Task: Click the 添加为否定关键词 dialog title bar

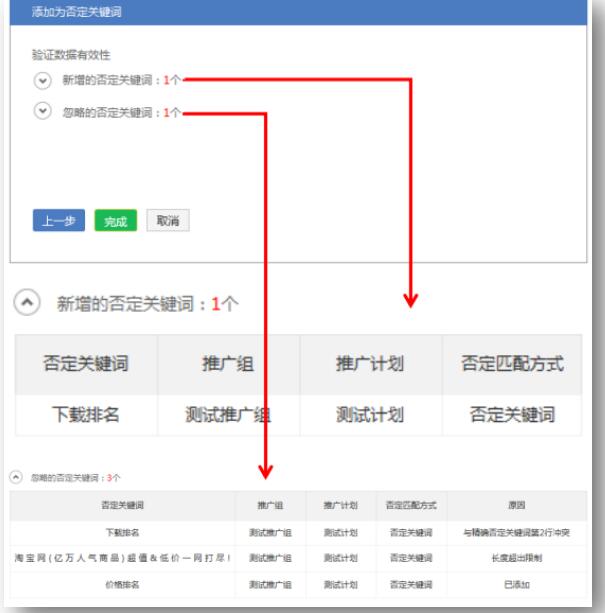Action: (300, 12)
